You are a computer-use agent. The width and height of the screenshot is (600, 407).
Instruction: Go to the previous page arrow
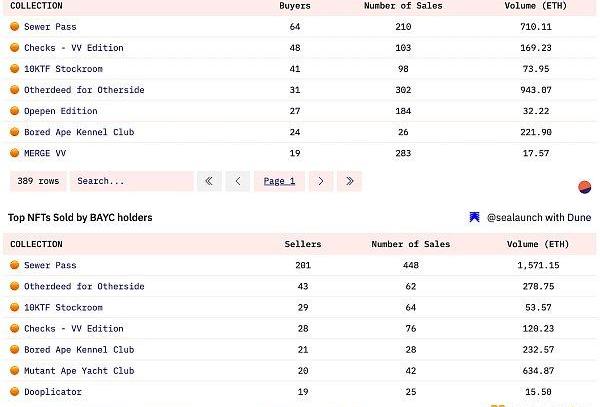point(238,181)
